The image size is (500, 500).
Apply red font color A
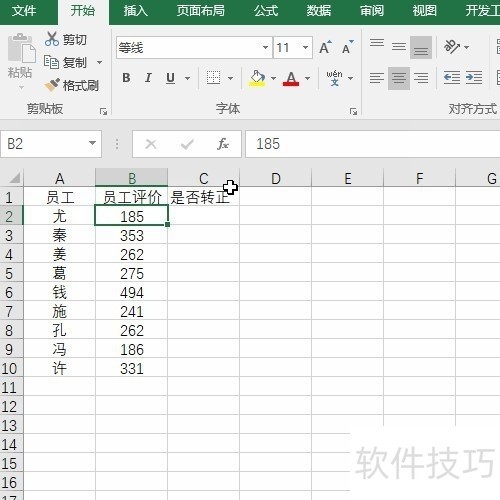coord(291,78)
